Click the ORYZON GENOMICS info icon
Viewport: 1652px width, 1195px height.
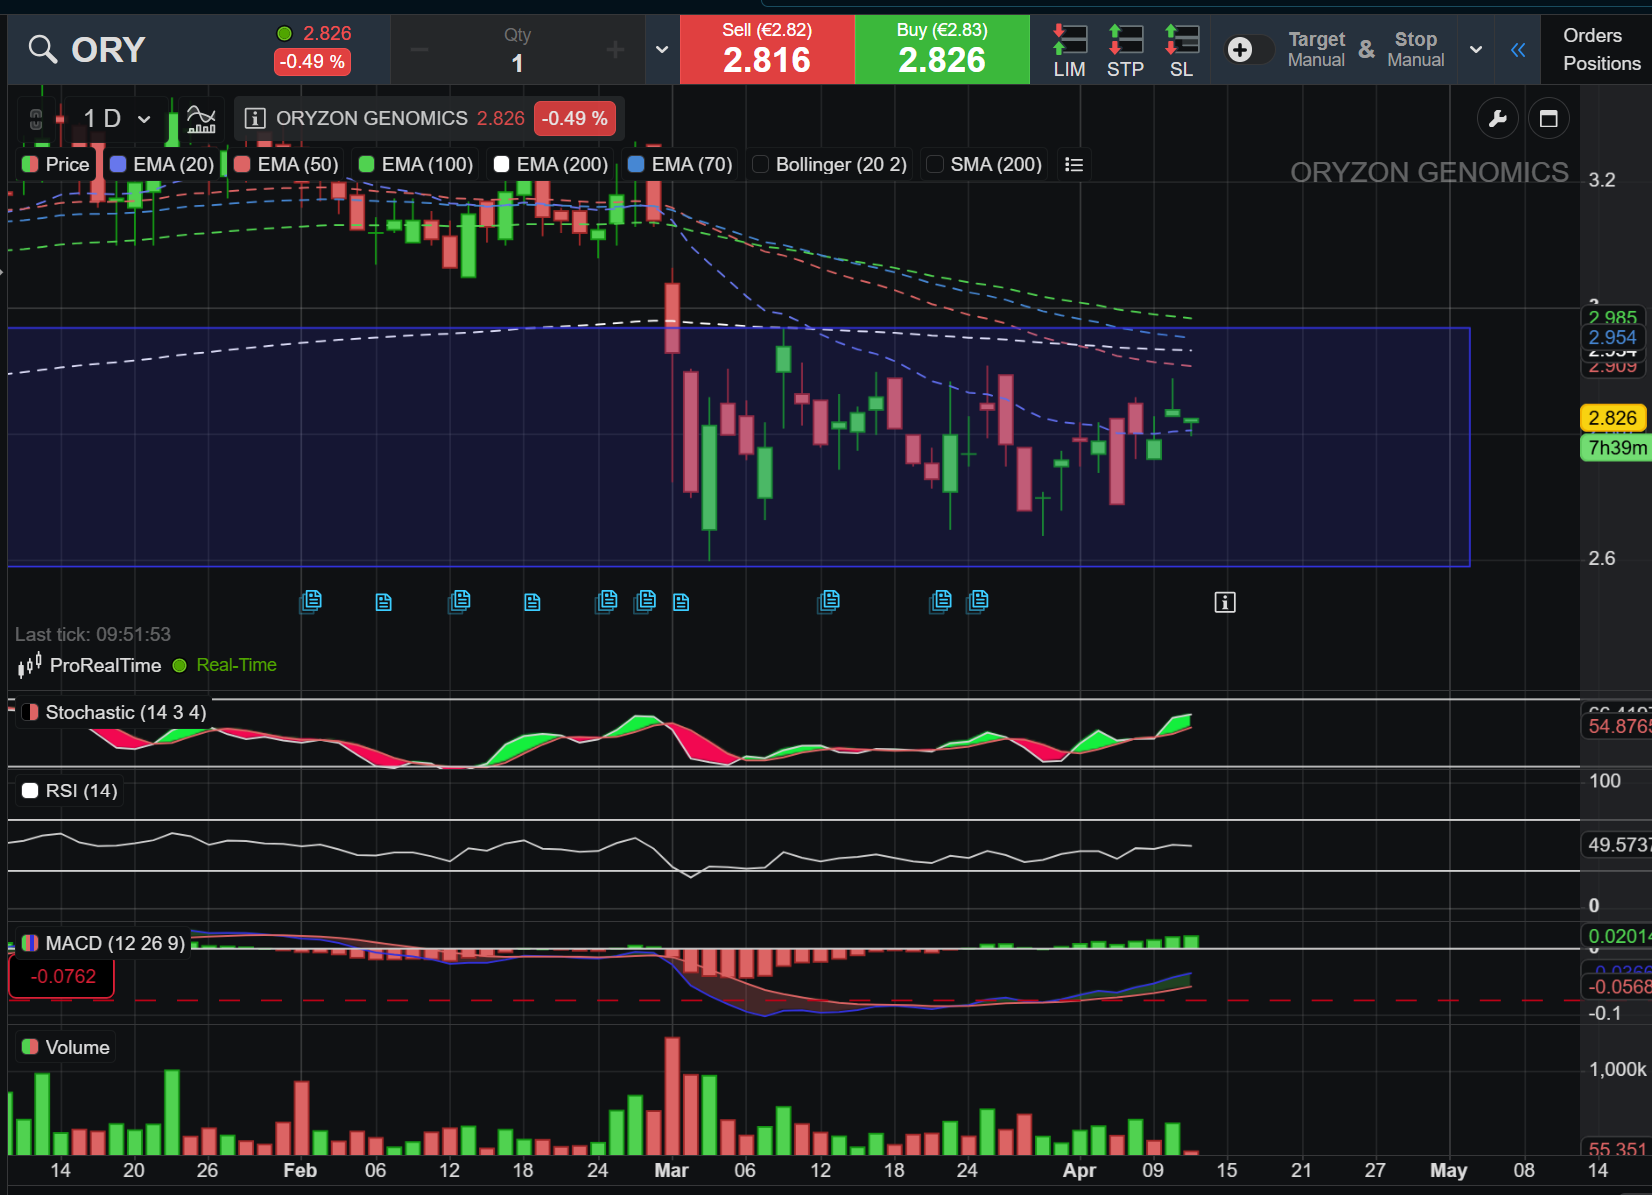click(255, 119)
